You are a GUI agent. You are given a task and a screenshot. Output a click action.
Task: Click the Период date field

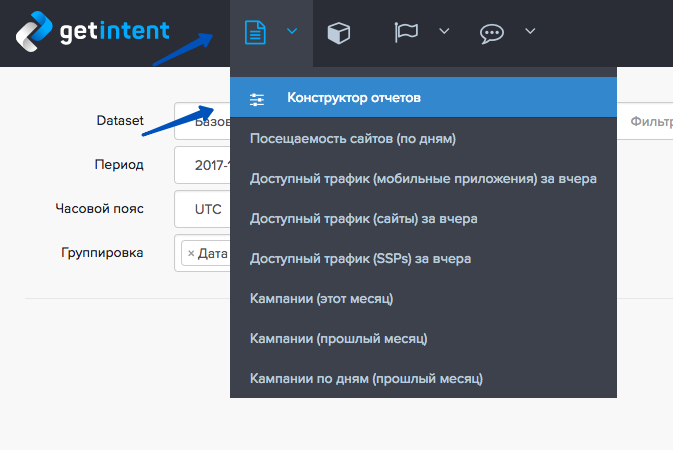[x=202, y=165]
